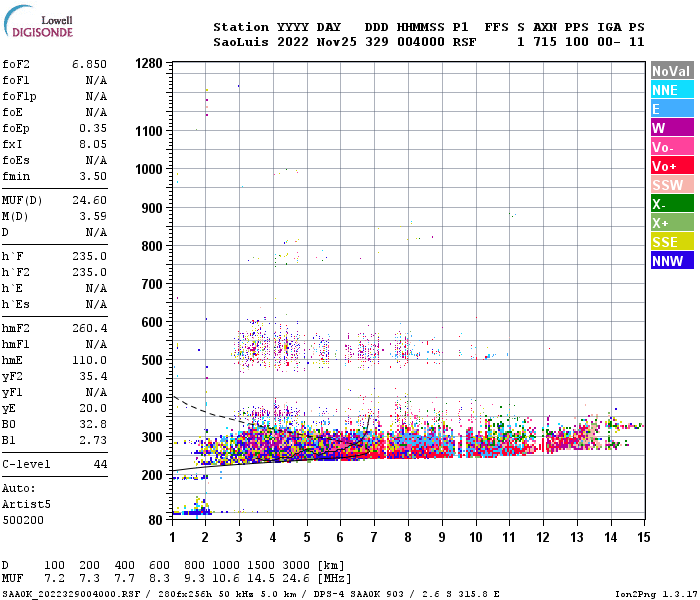Image resolution: width=700 pixels, height=600 pixels.
Task: Select the E blue legend swatch
Action: 672,109
